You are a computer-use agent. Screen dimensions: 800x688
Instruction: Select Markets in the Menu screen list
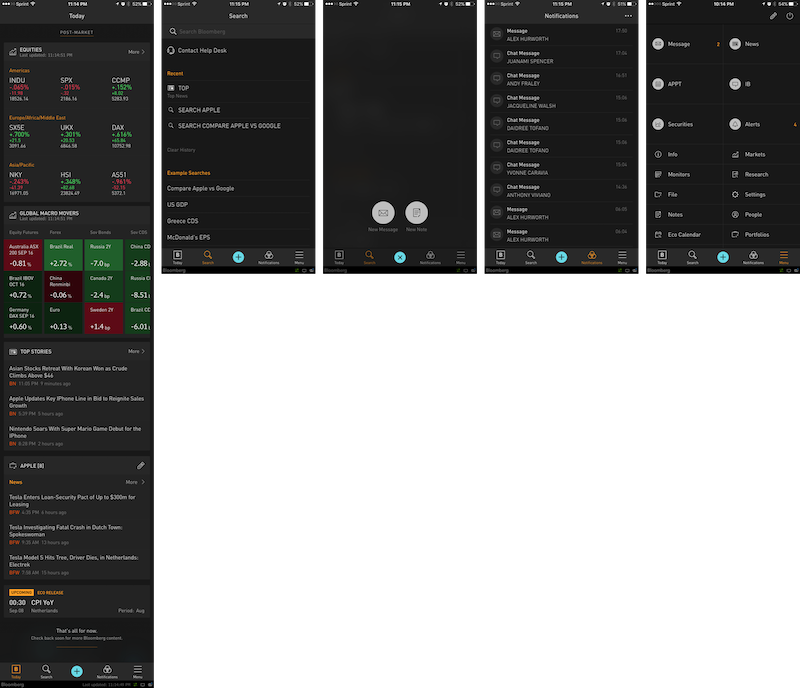coord(761,154)
